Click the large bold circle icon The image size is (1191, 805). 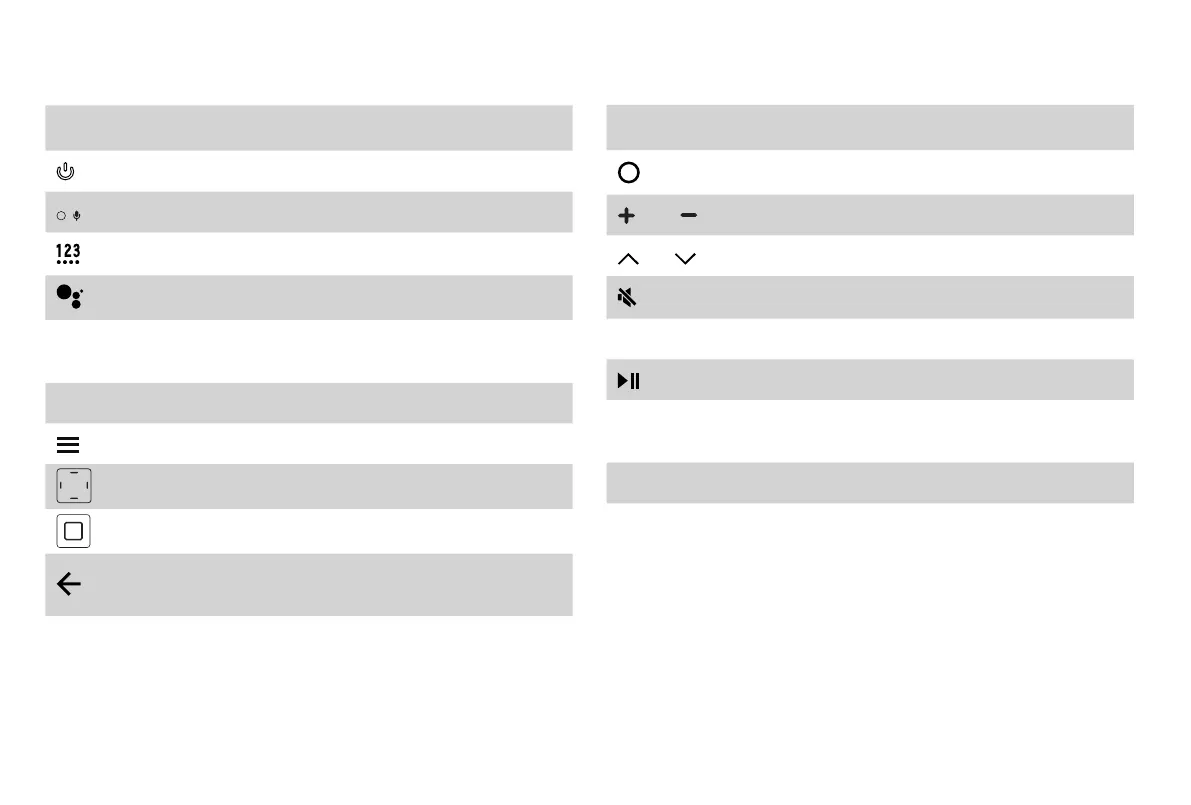[x=628, y=172]
